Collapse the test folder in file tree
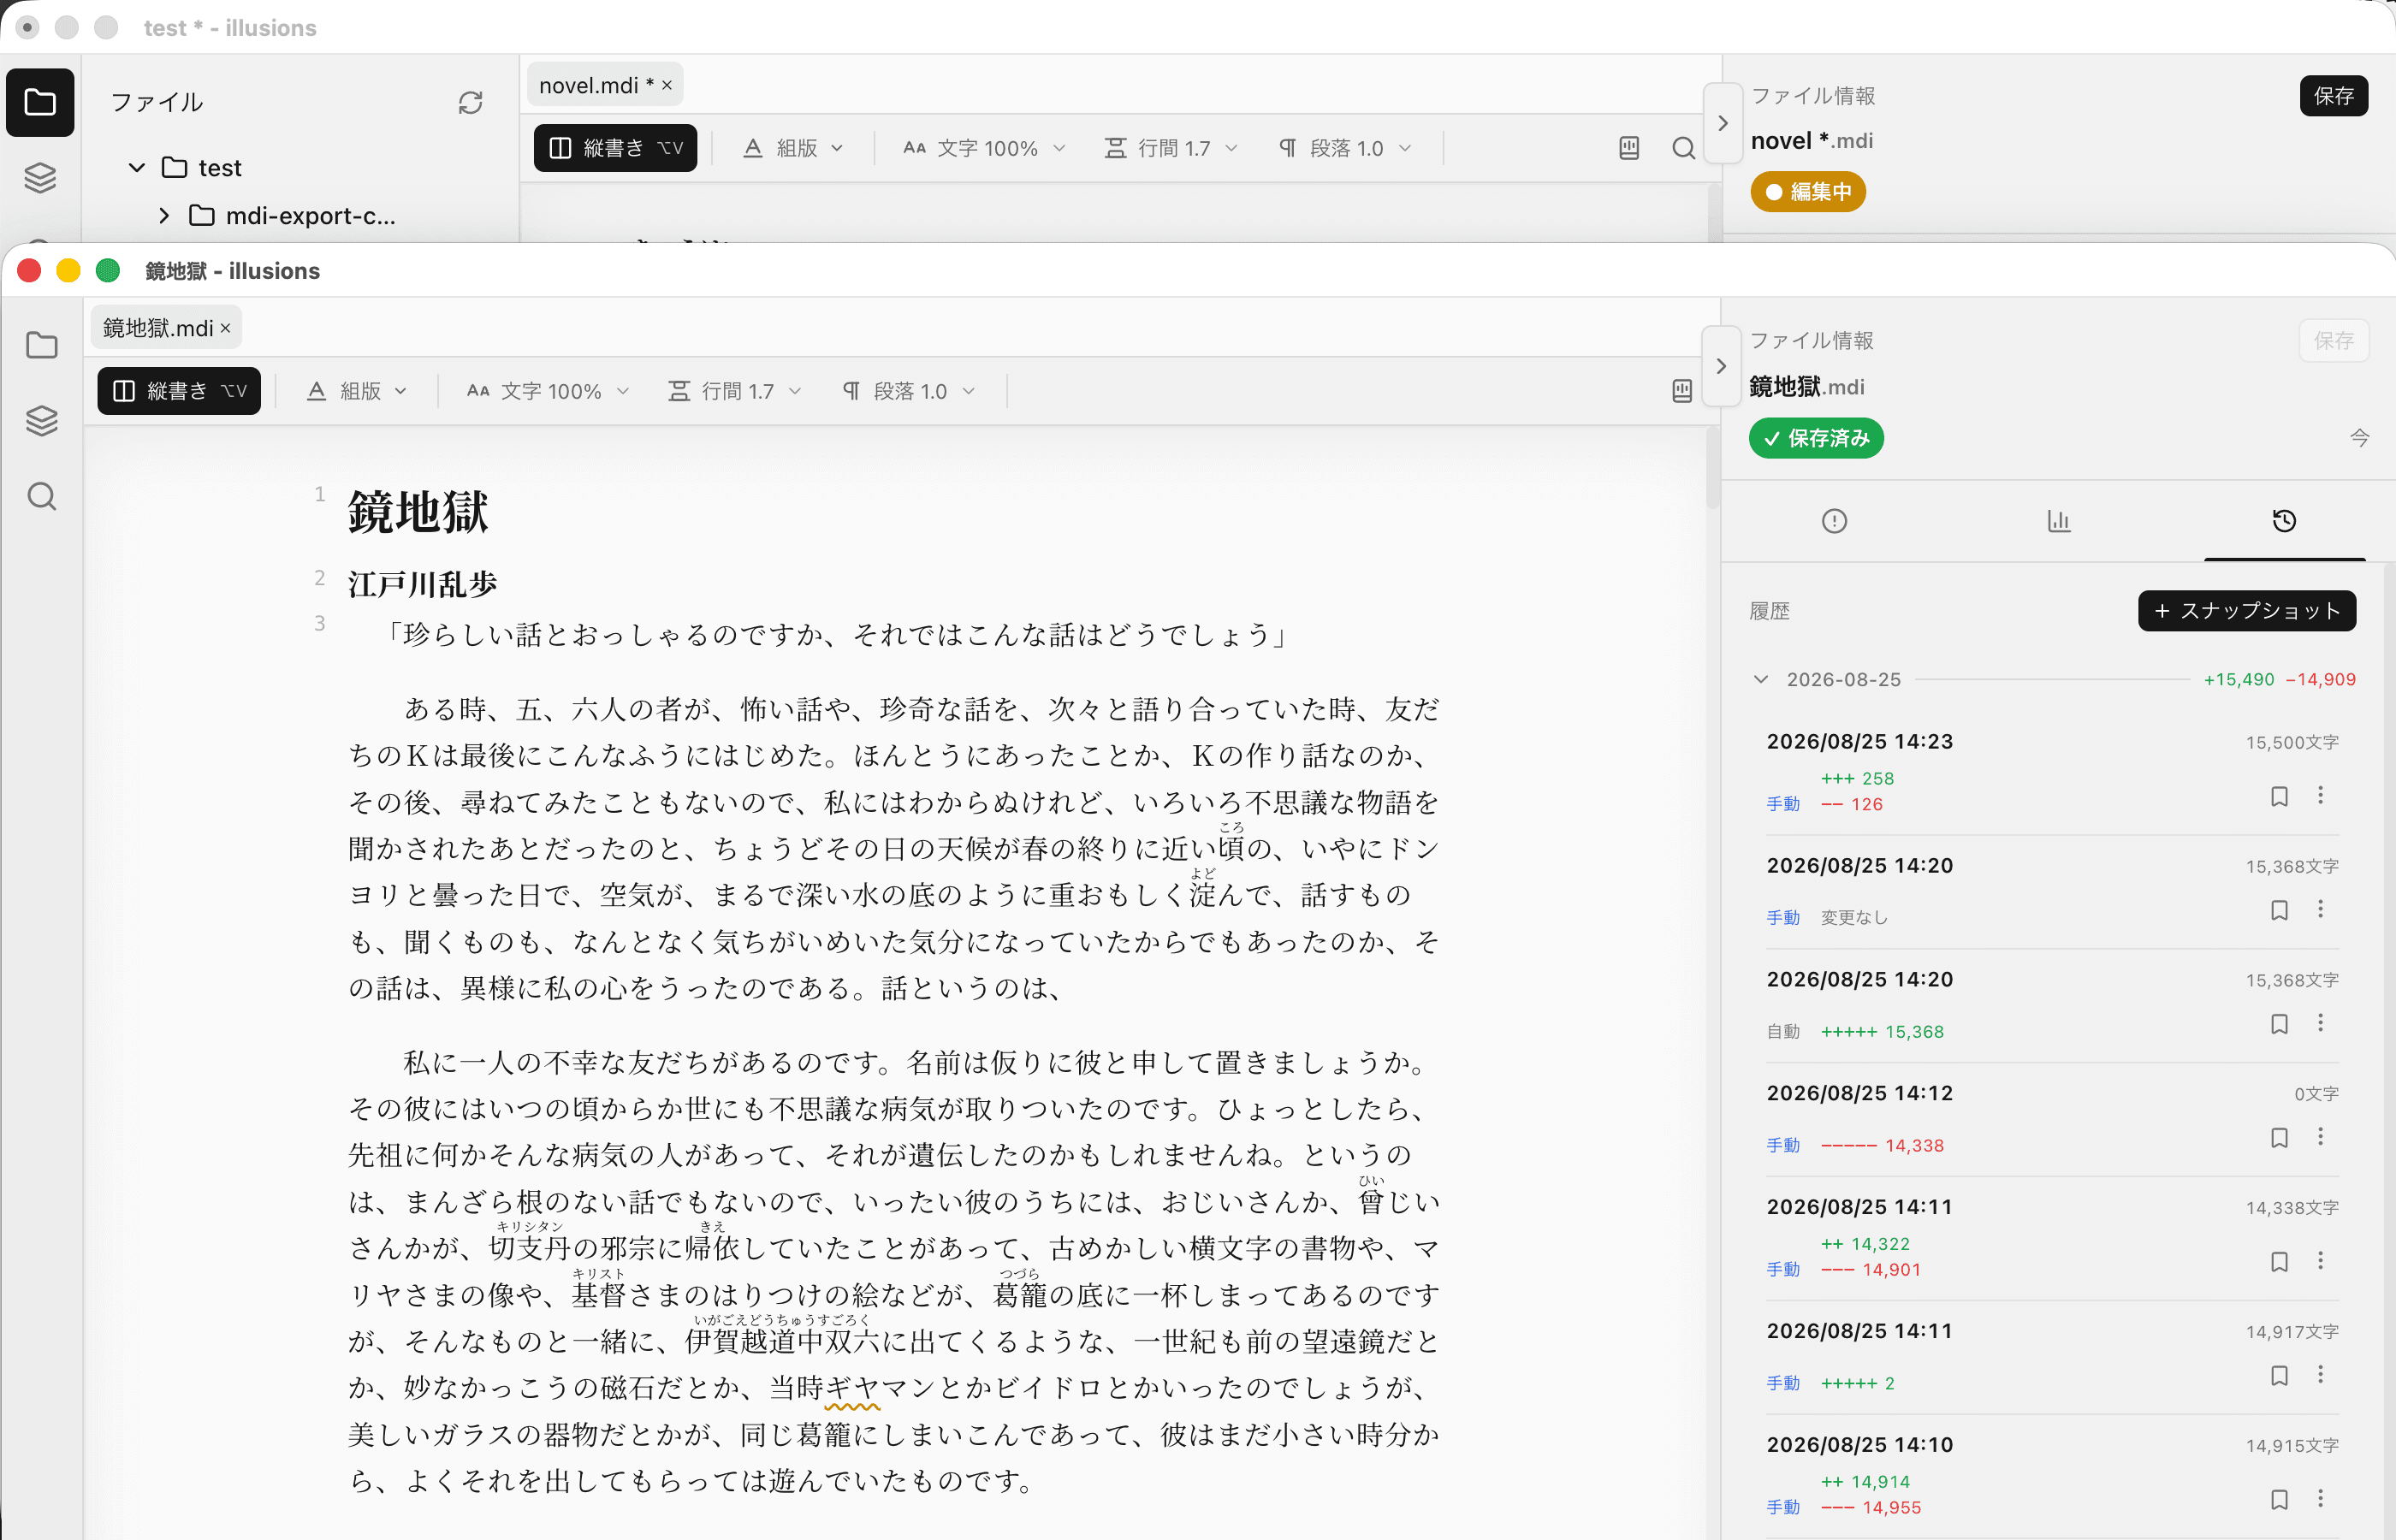The image size is (2396, 1540). [x=137, y=168]
